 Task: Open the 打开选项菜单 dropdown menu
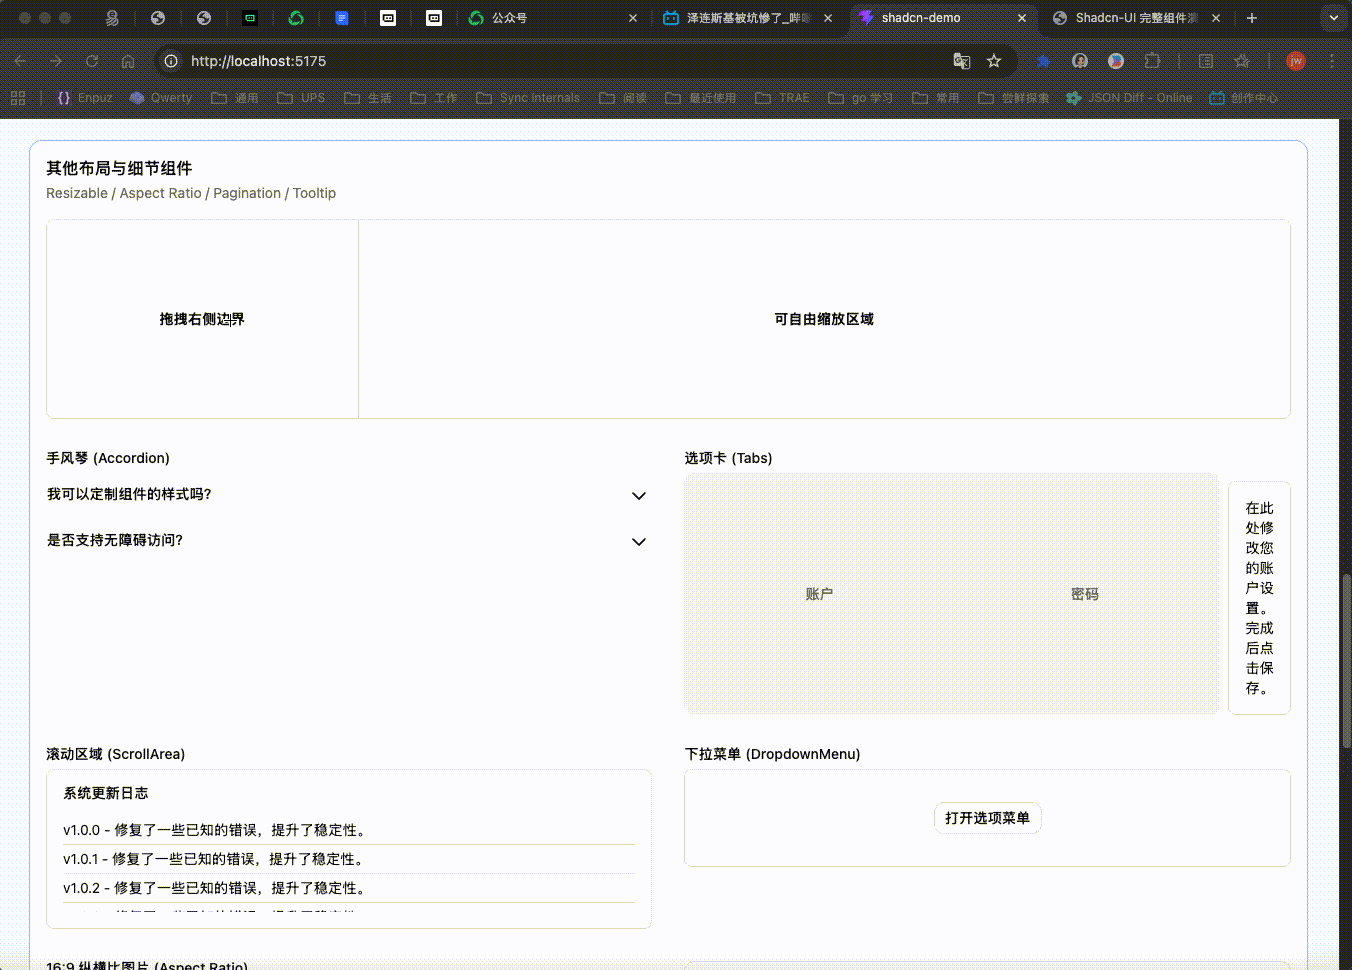coord(987,818)
